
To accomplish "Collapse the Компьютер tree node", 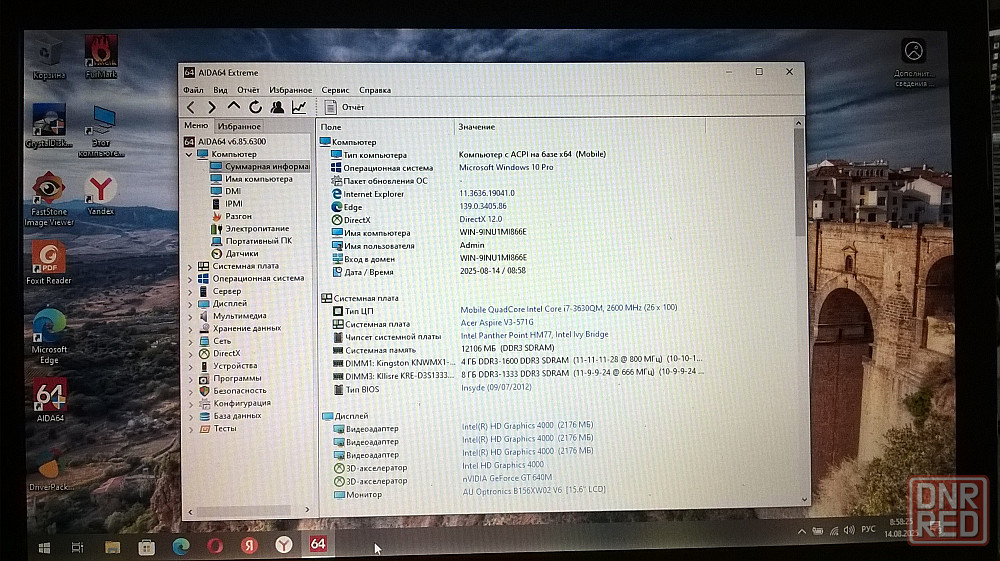I will [x=189, y=154].
